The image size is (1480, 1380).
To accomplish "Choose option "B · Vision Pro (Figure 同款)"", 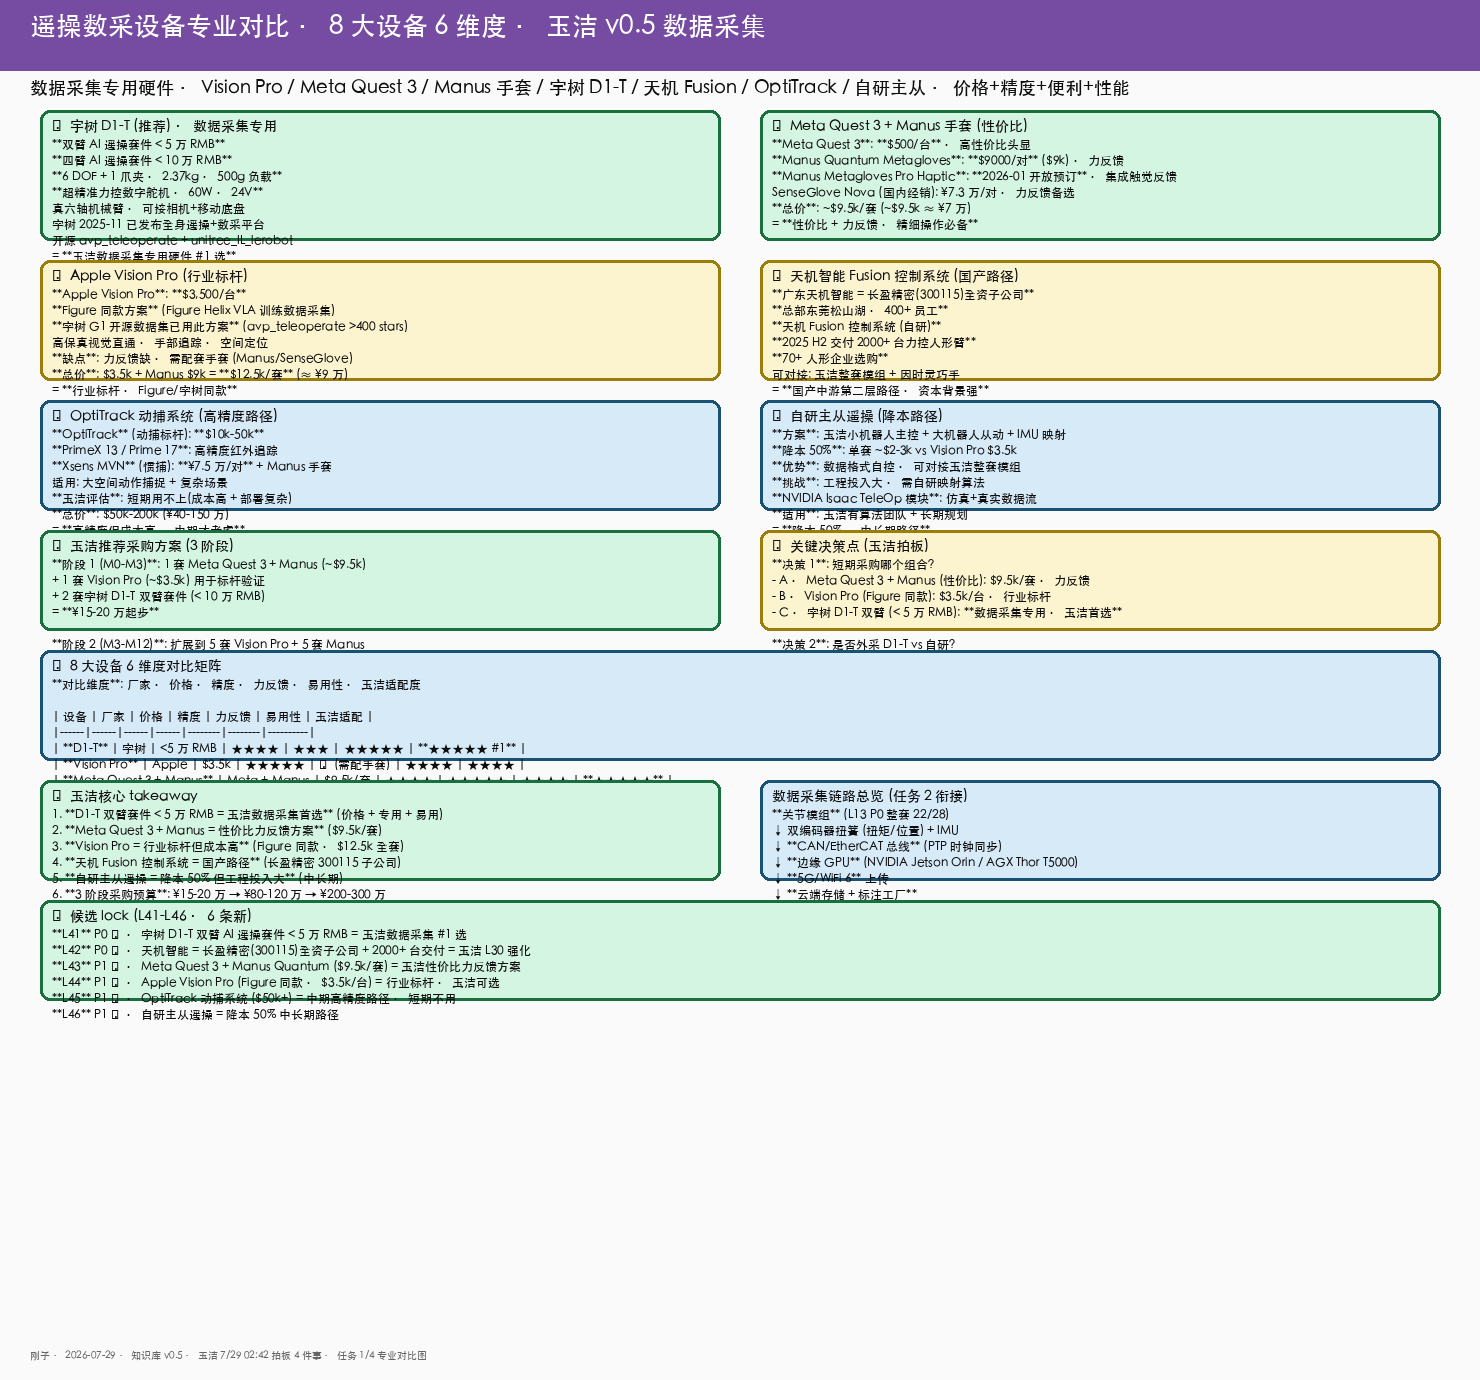I will coord(911,596).
